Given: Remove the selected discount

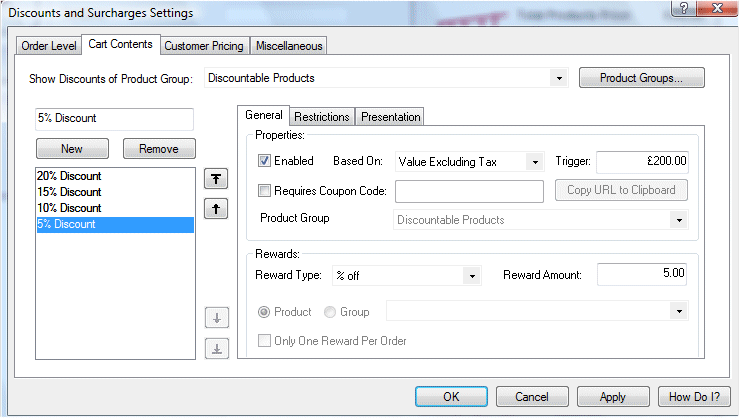Looking at the screenshot, I should click(158, 149).
